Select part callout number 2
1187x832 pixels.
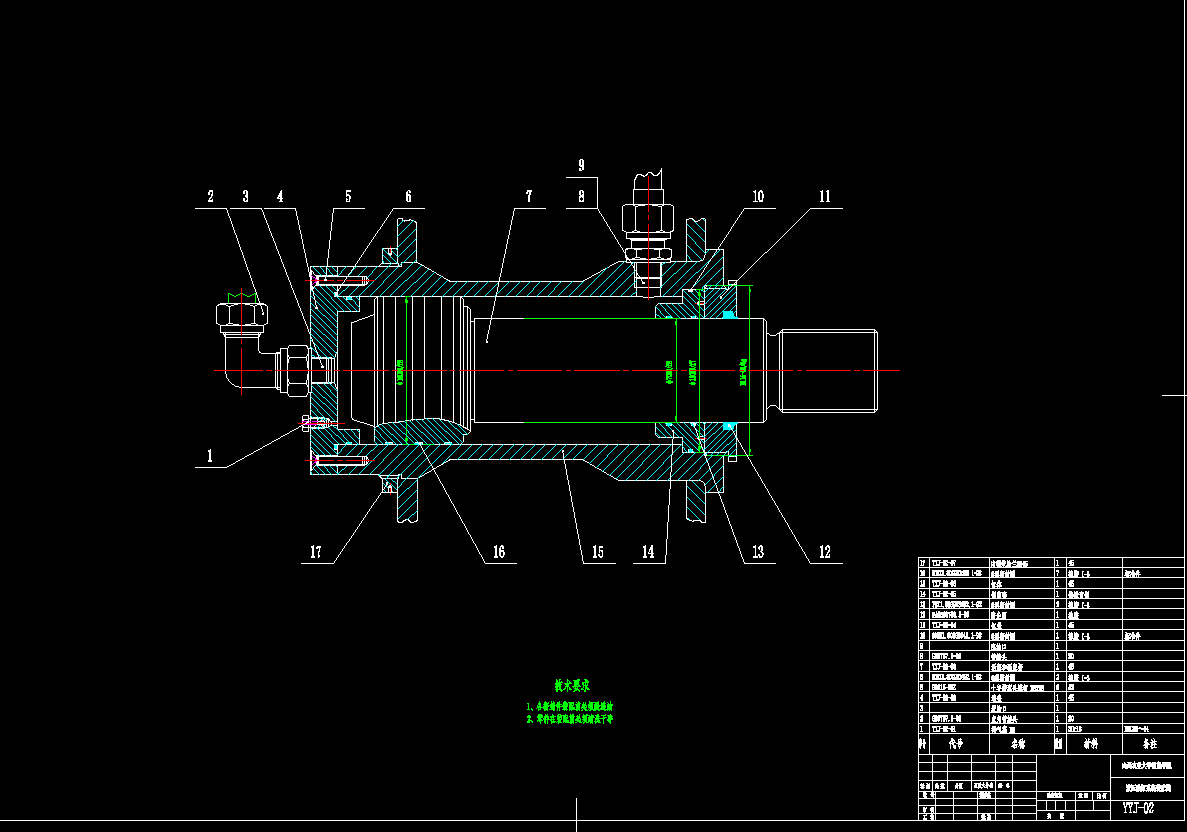coord(210,196)
